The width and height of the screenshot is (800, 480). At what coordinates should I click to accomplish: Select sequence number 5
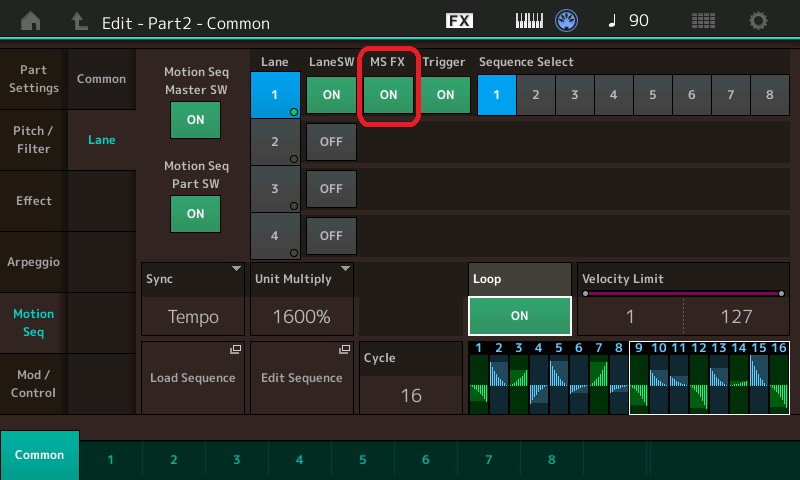tap(651, 95)
